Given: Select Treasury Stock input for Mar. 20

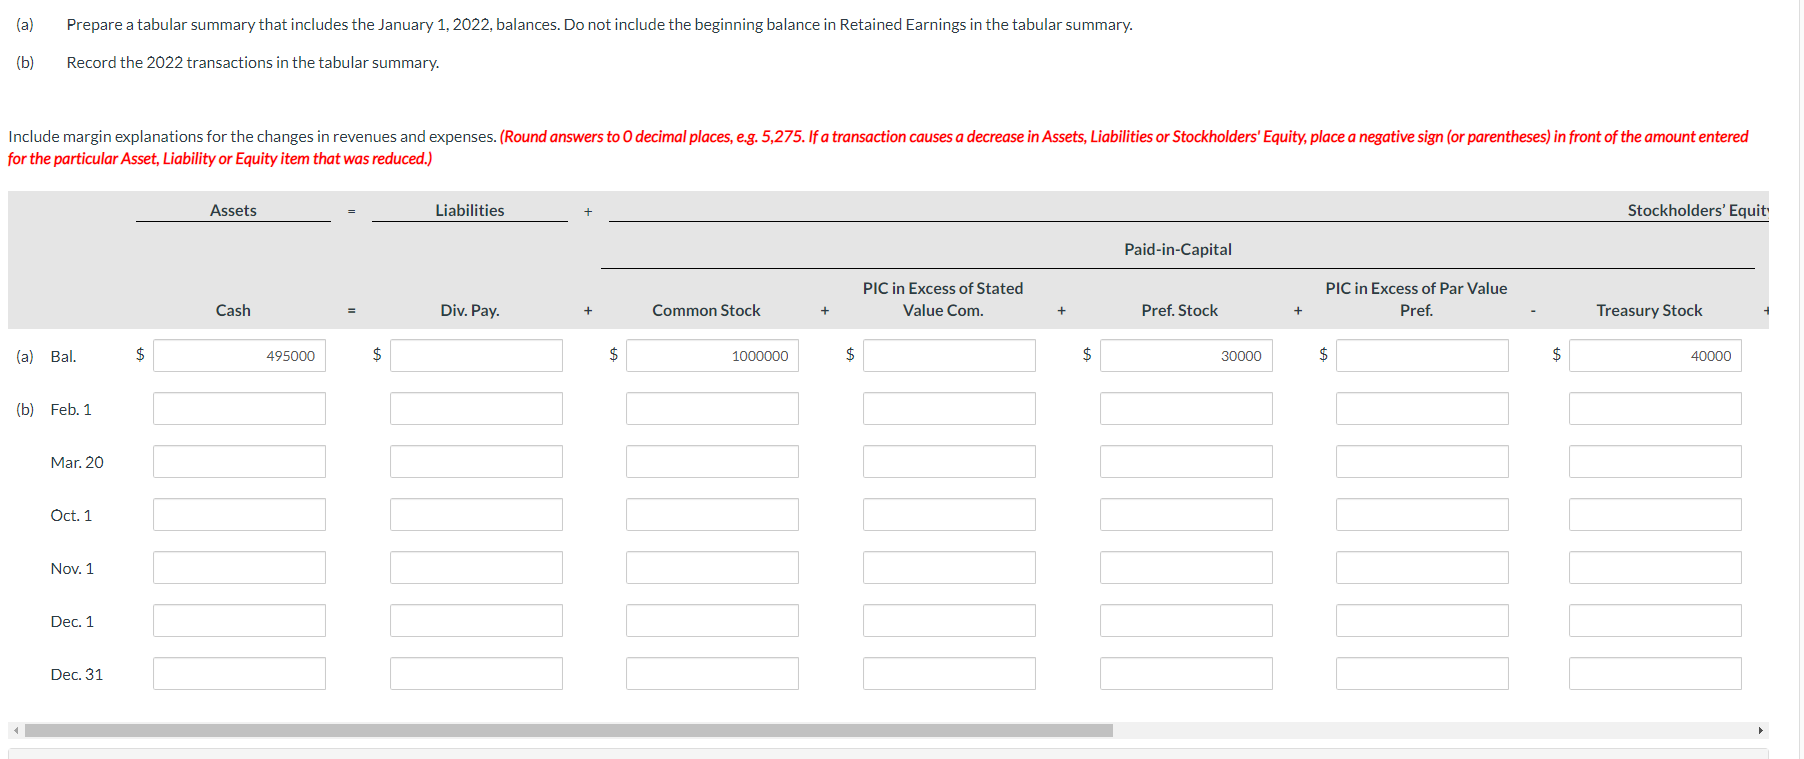Looking at the screenshot, I should coord(1655,461).
